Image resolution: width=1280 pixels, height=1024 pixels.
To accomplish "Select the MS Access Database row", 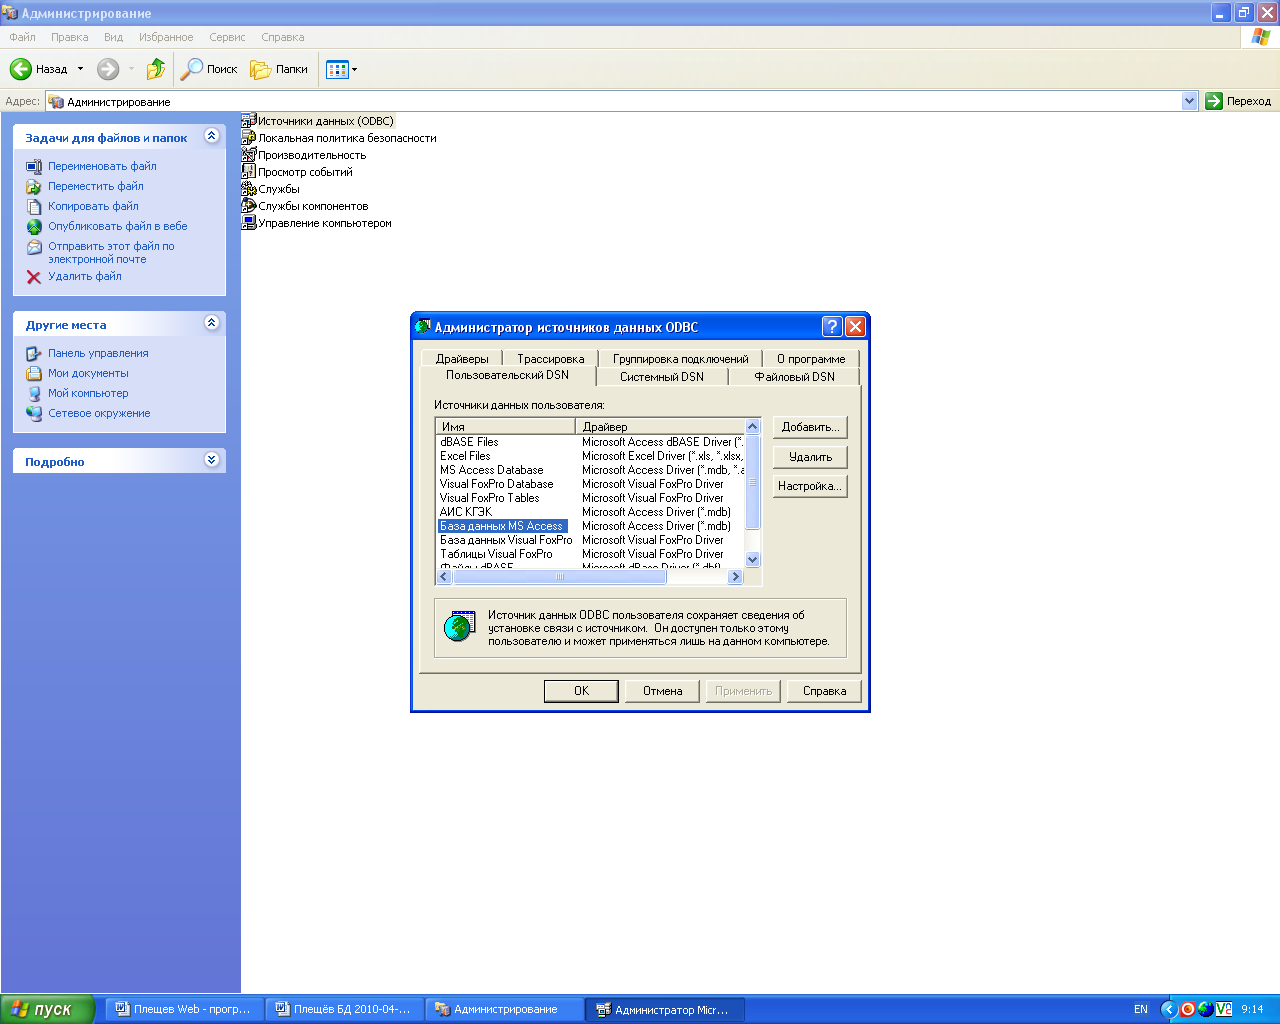I will point(590,470).
